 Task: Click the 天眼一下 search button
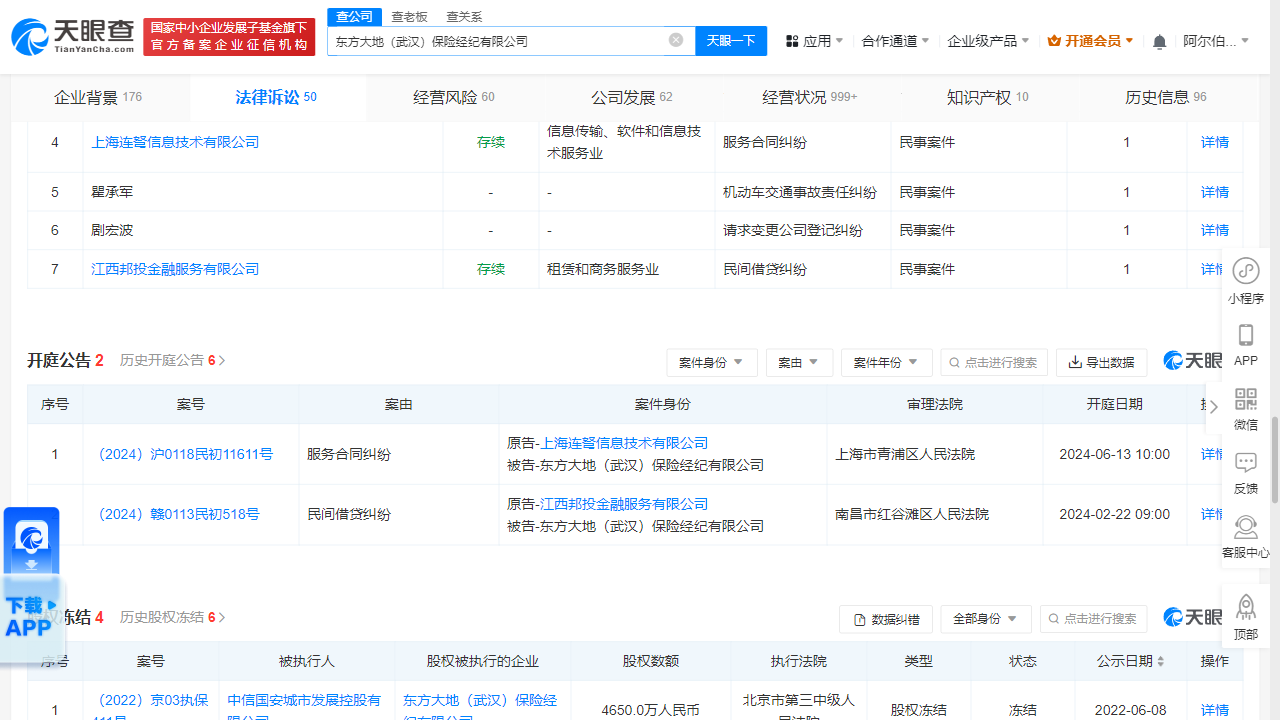[x=731, y=40]
